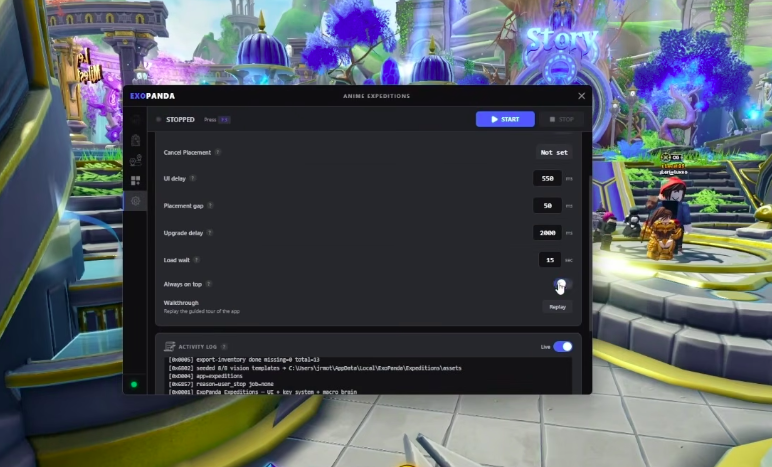The width and height of the screenshot is (772, 467).
Task: Click help icon next to Always on top
Action: pos(209,283)
